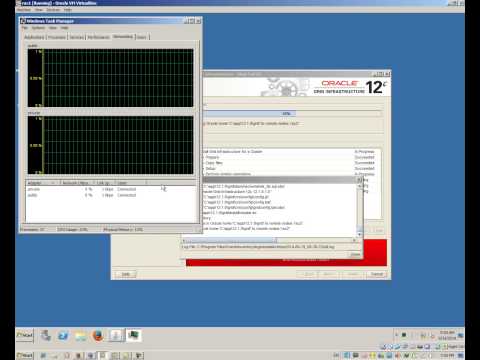Viewport: 480px width, 360px height.
Task: Open the Task Manager title bar icon menu
Action: (x=23, y=21)
